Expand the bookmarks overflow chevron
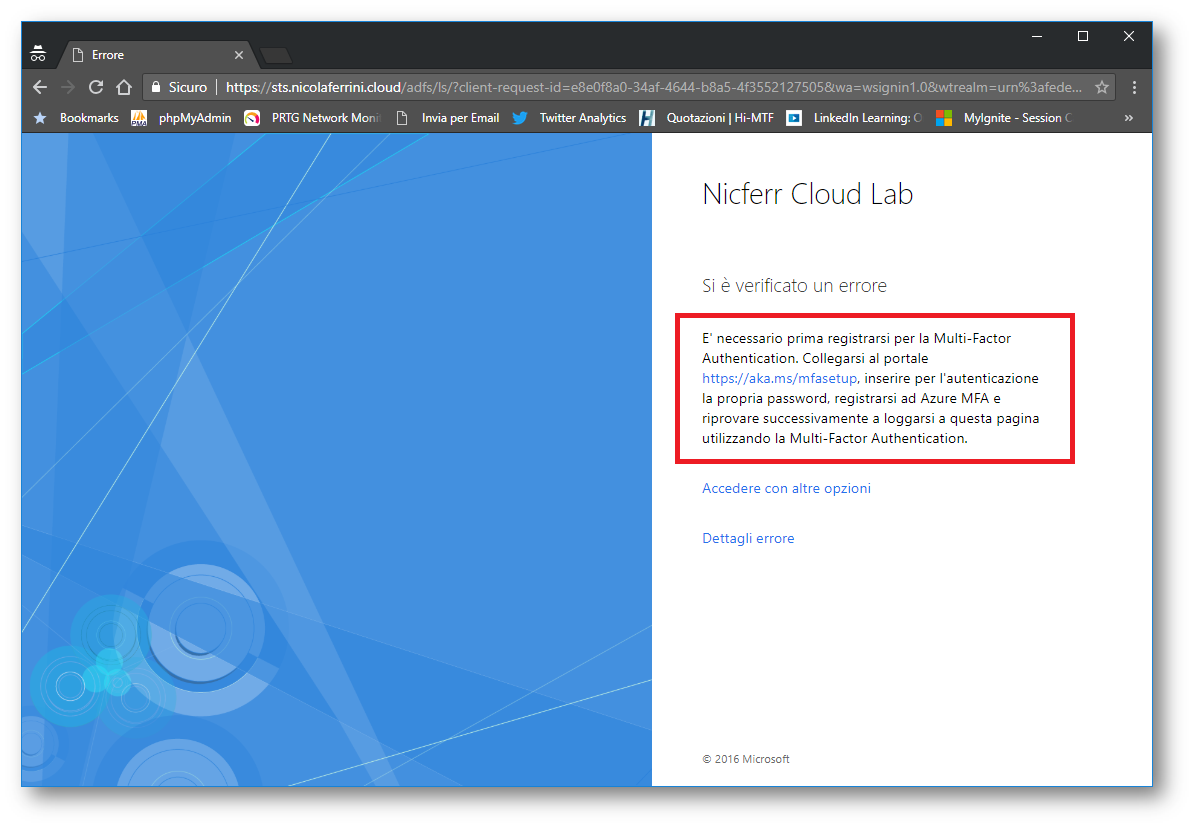This screenshot has width=1195, height=829. tap(1129, 117)
